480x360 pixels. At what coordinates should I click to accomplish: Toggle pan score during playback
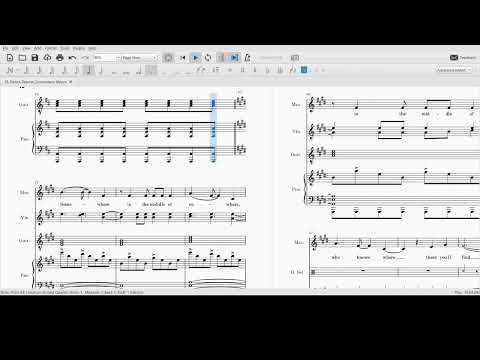[234, 58]
